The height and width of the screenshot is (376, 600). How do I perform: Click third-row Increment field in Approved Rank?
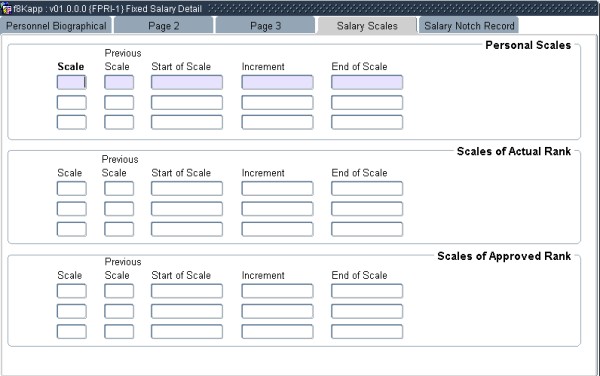click(277, 332)
